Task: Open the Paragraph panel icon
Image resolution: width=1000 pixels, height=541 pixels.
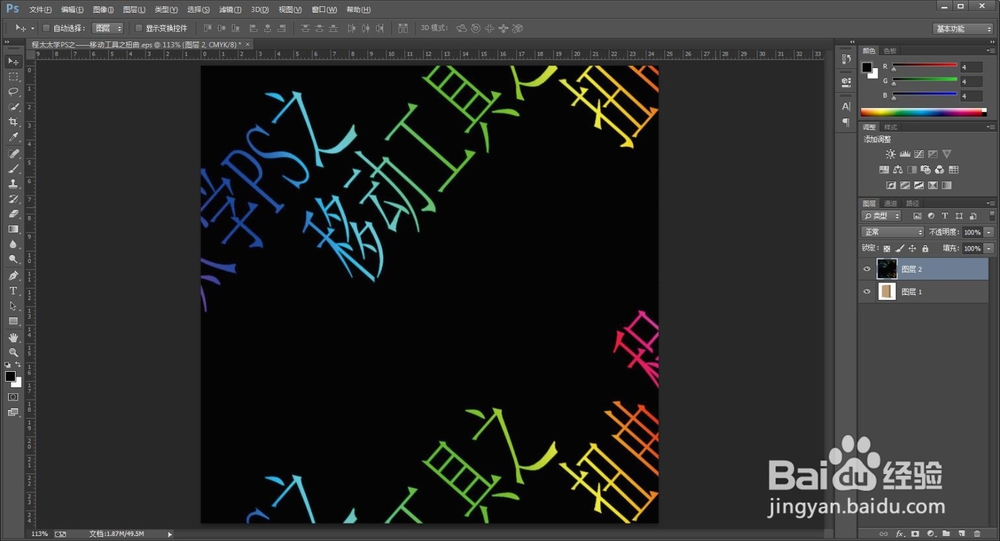Action: (846, 122)
